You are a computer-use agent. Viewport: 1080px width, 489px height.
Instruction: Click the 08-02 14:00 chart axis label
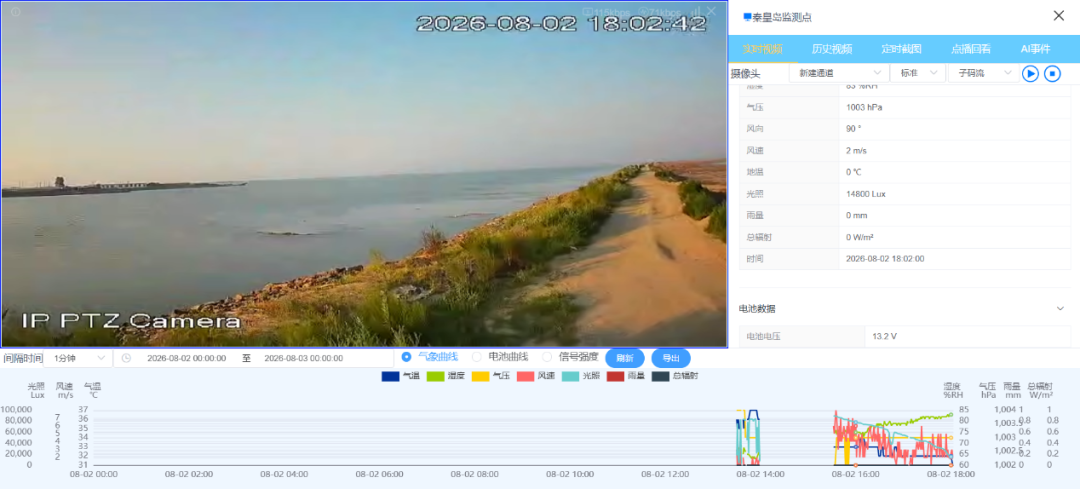760,474
